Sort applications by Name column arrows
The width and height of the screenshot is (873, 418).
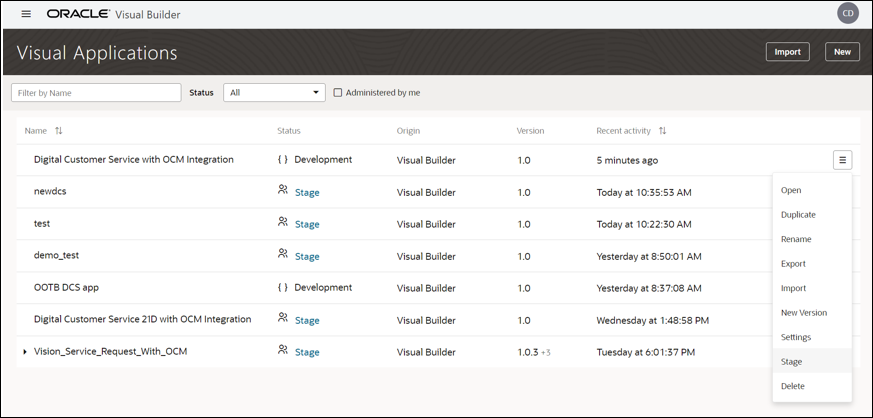(x=58, y=131)
